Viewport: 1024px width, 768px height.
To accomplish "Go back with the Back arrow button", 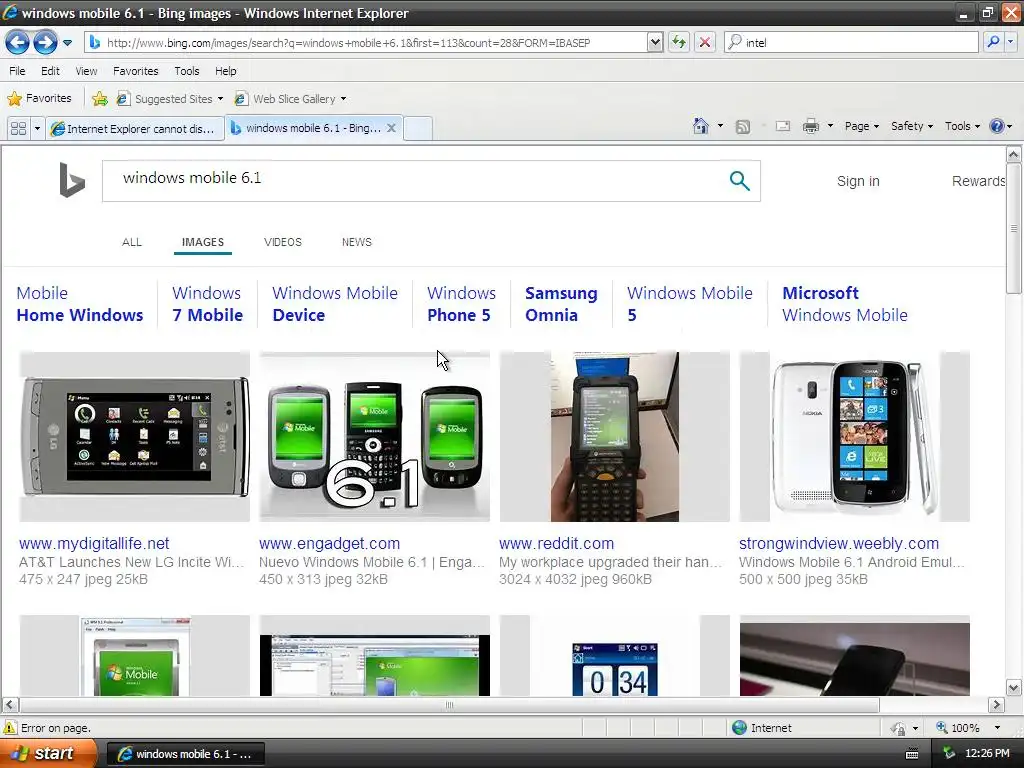I will (x=18, y=43).
